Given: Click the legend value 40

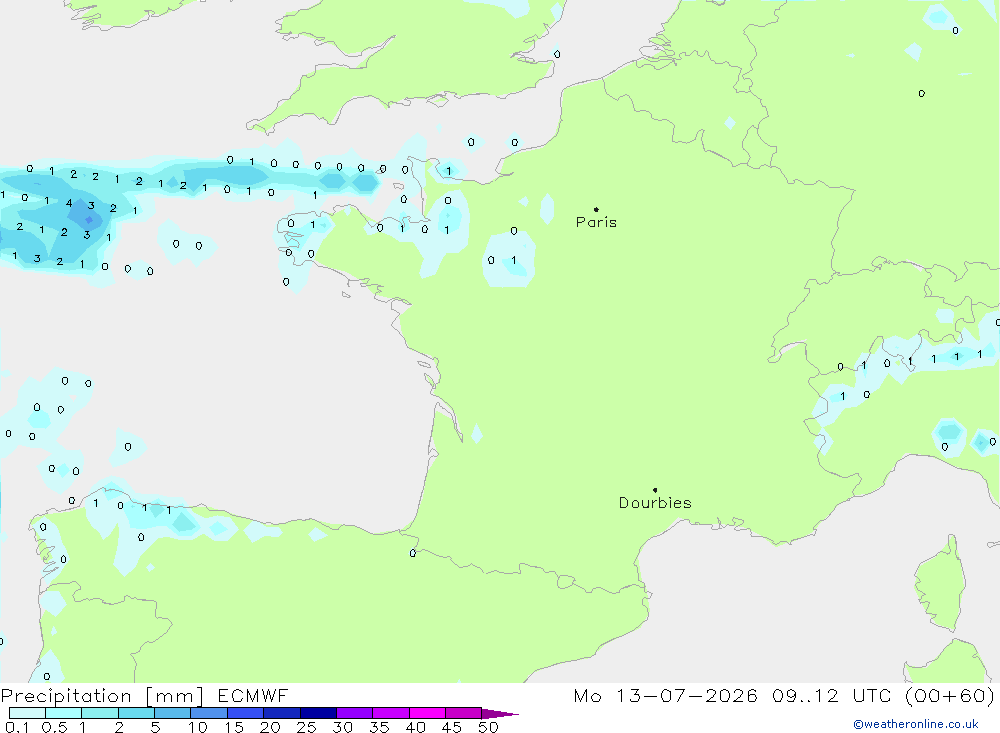Looking at the screenshot, I should (x=416, y=727).
